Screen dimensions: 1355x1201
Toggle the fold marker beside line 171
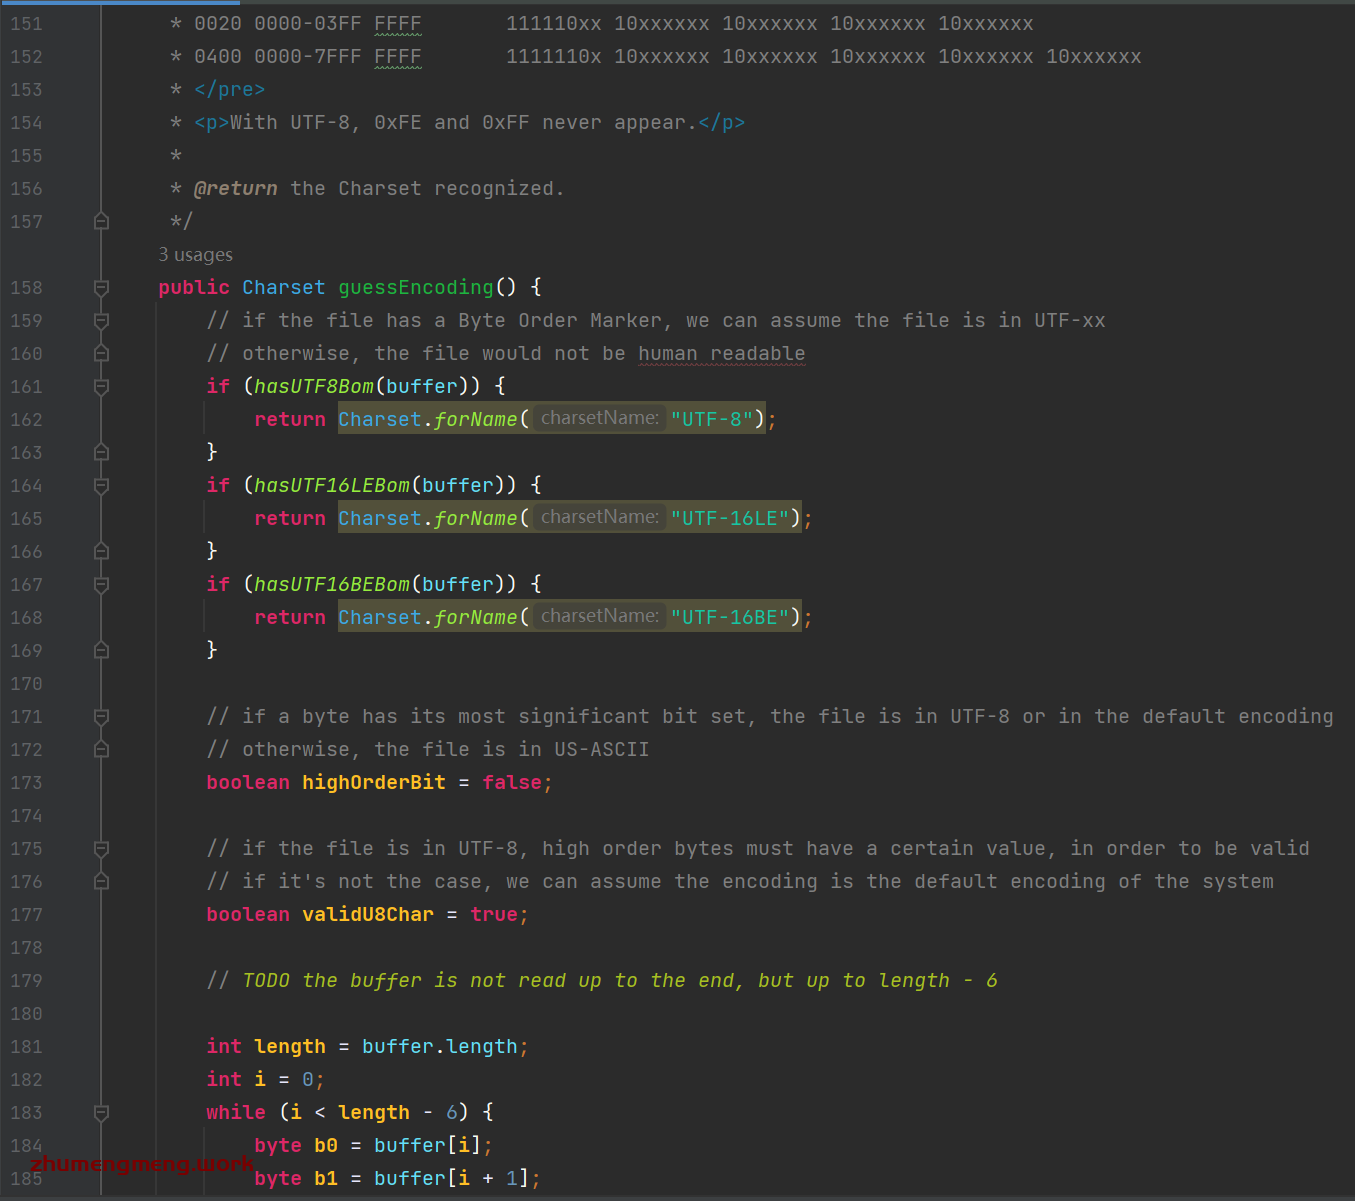100,716
